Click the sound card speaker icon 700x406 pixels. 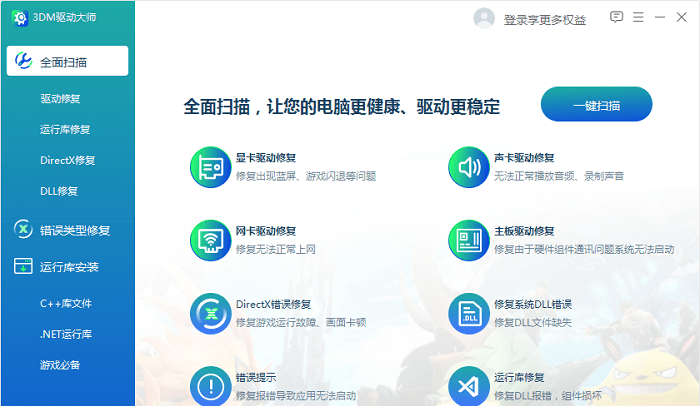(x=468, y=166)
